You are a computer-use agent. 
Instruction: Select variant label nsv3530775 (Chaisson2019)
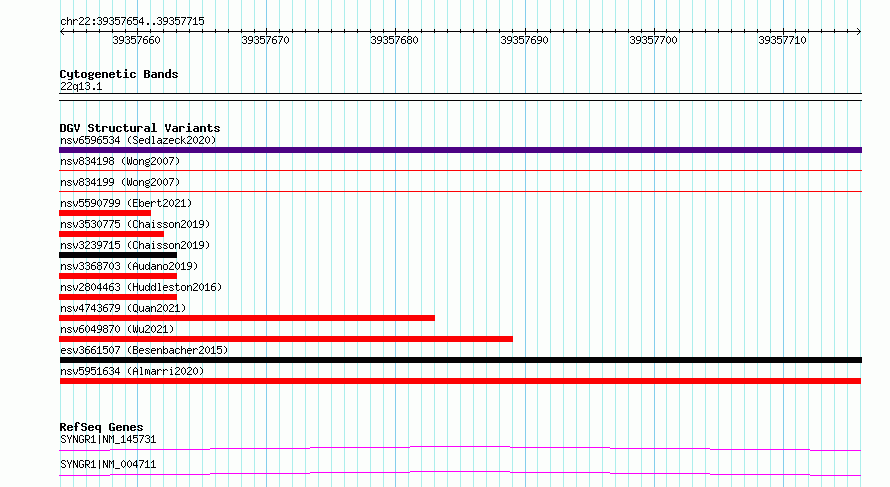(x=135, y=224)
